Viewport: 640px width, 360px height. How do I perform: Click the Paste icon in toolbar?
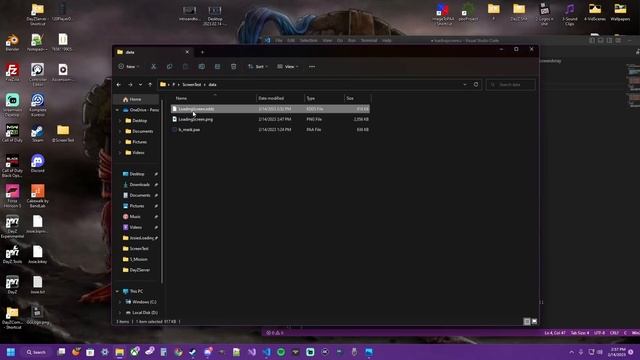click(x=185, y=67)
